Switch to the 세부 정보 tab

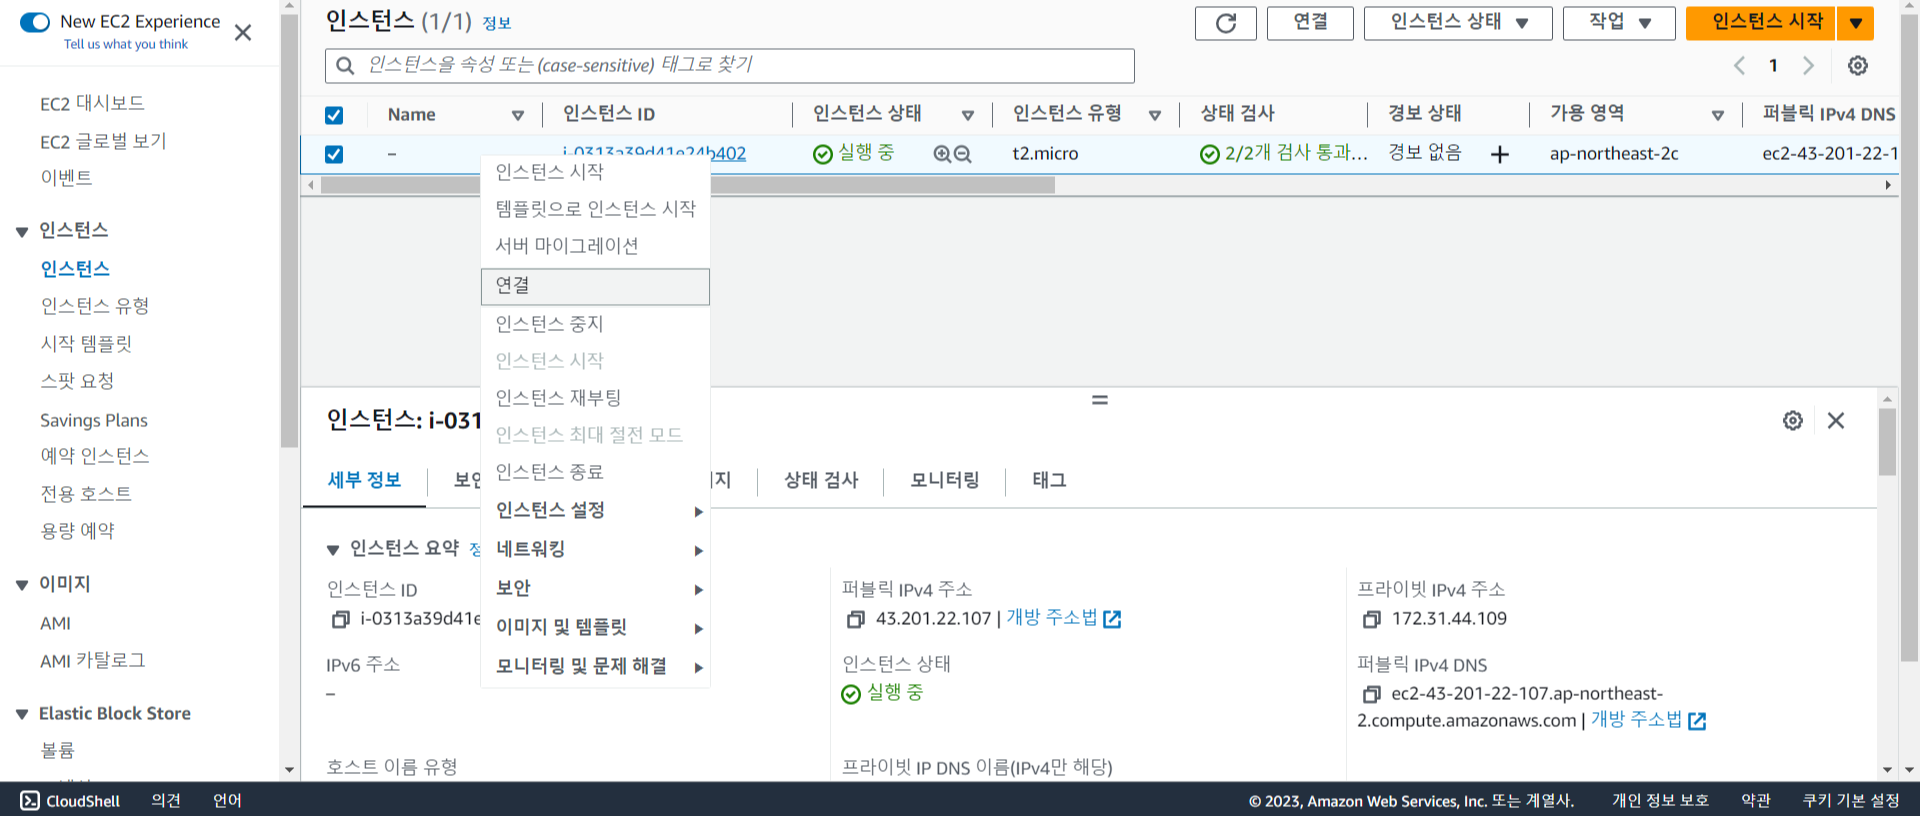click(x=364, y=481)
